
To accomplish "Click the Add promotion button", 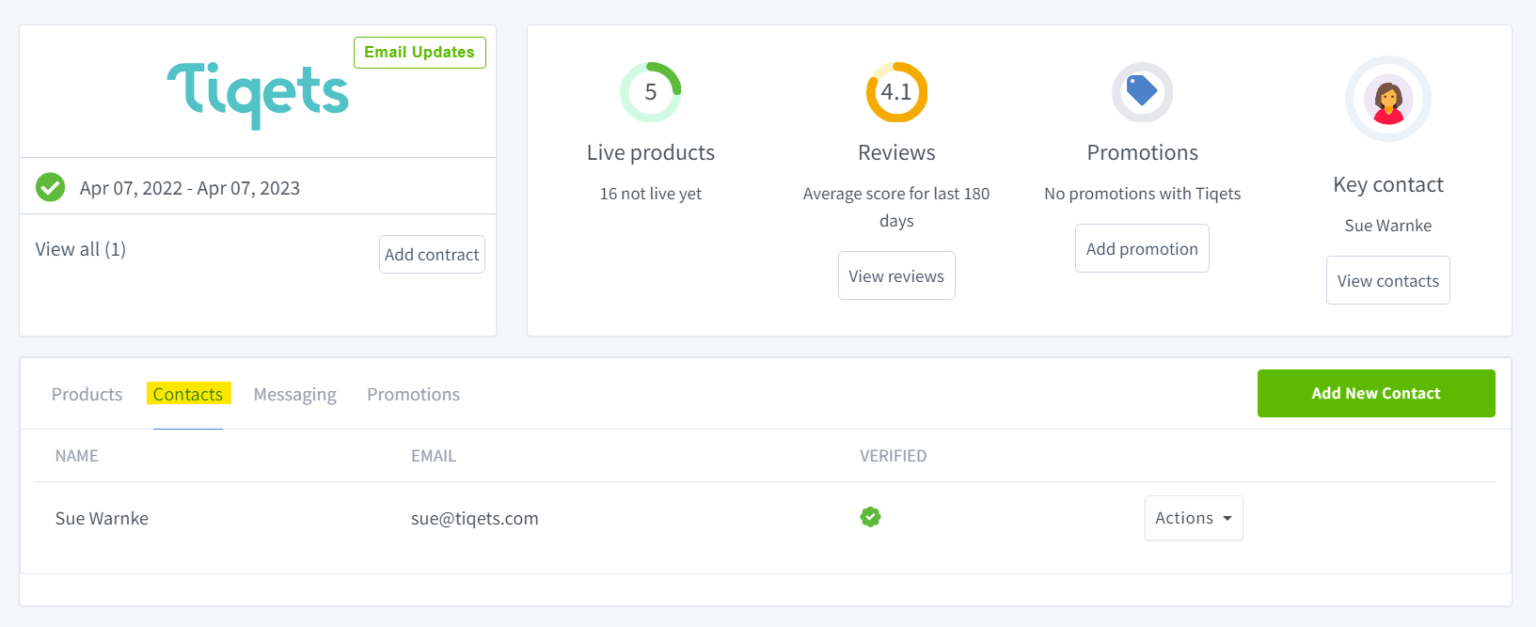I will coord(1142,249).
